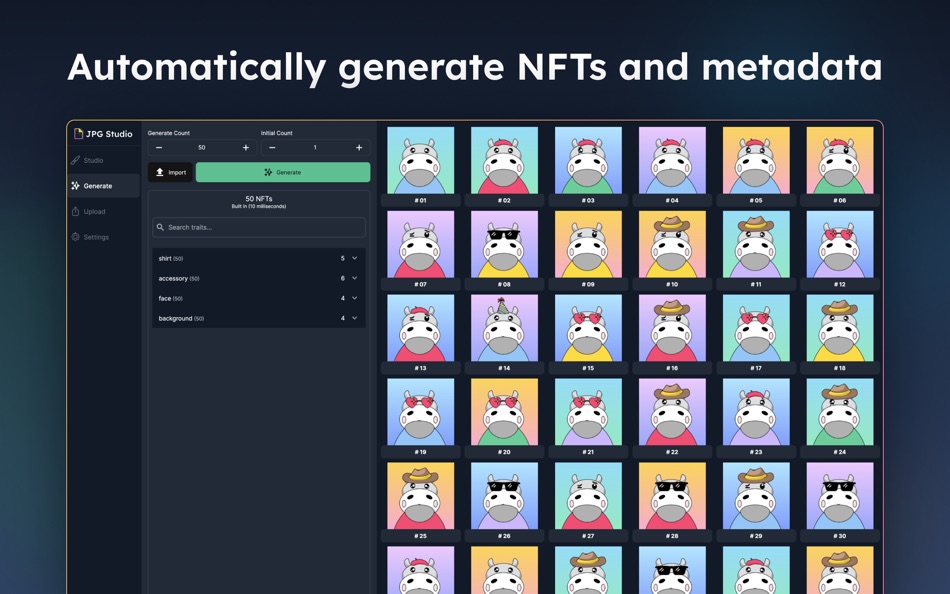Image resolution: width=950 pixels, height=594 pixels.
Task: Increase Generate Count with plus button
Action: [246, 147]
